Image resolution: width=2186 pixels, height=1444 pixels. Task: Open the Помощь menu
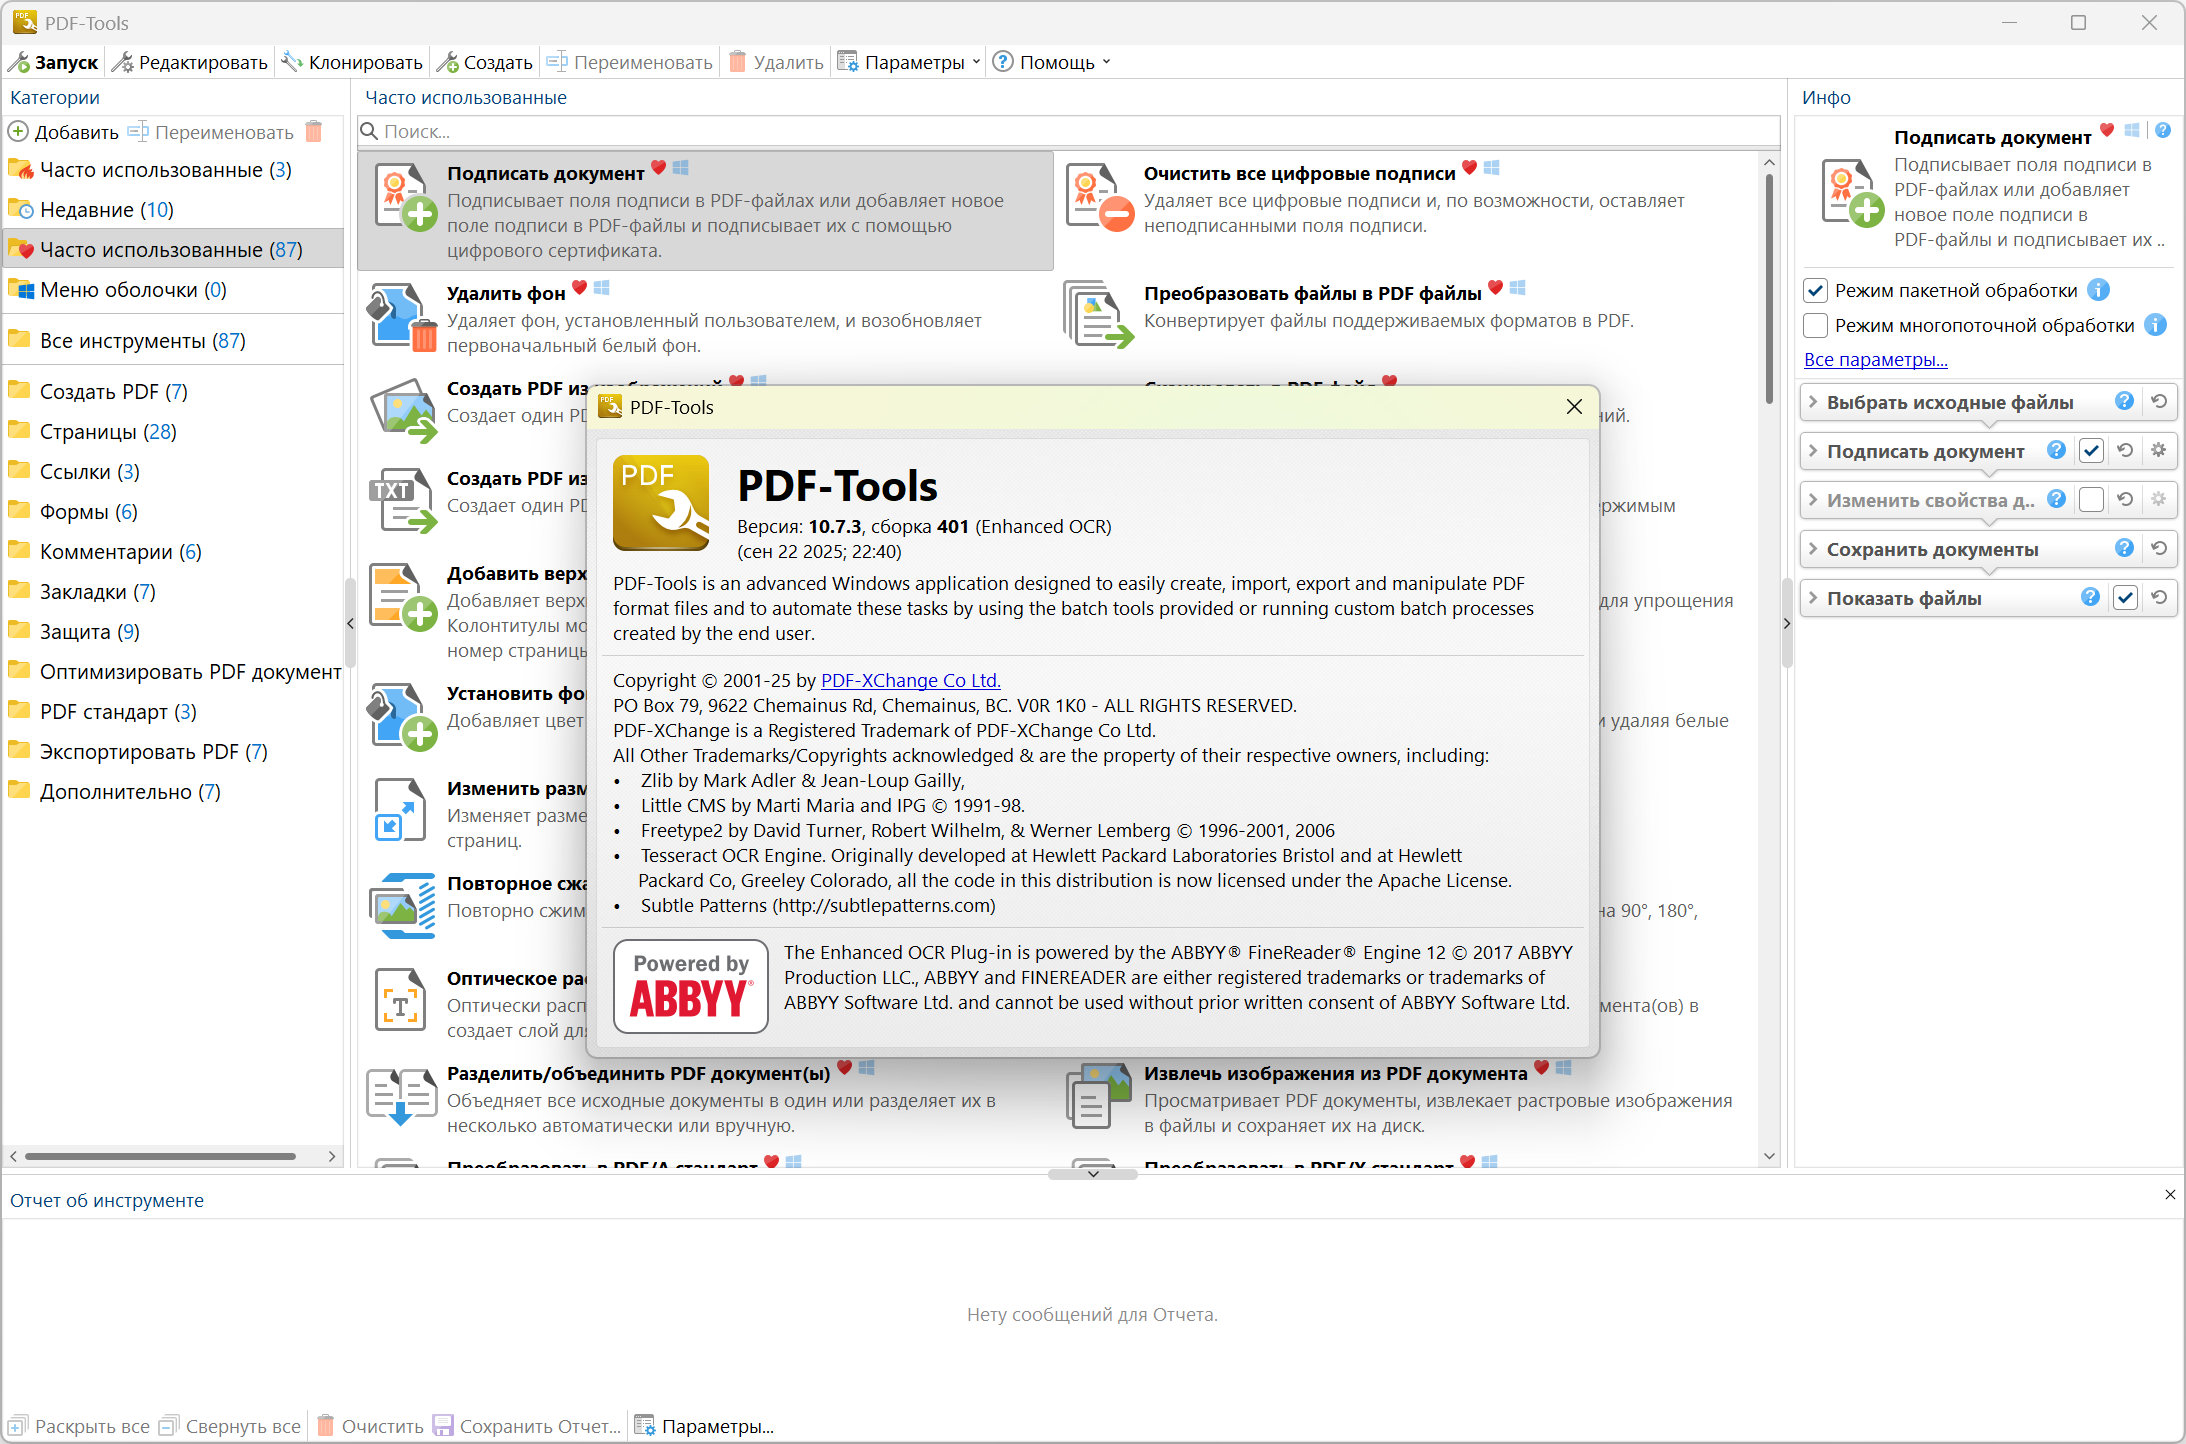click(1056, 62)
